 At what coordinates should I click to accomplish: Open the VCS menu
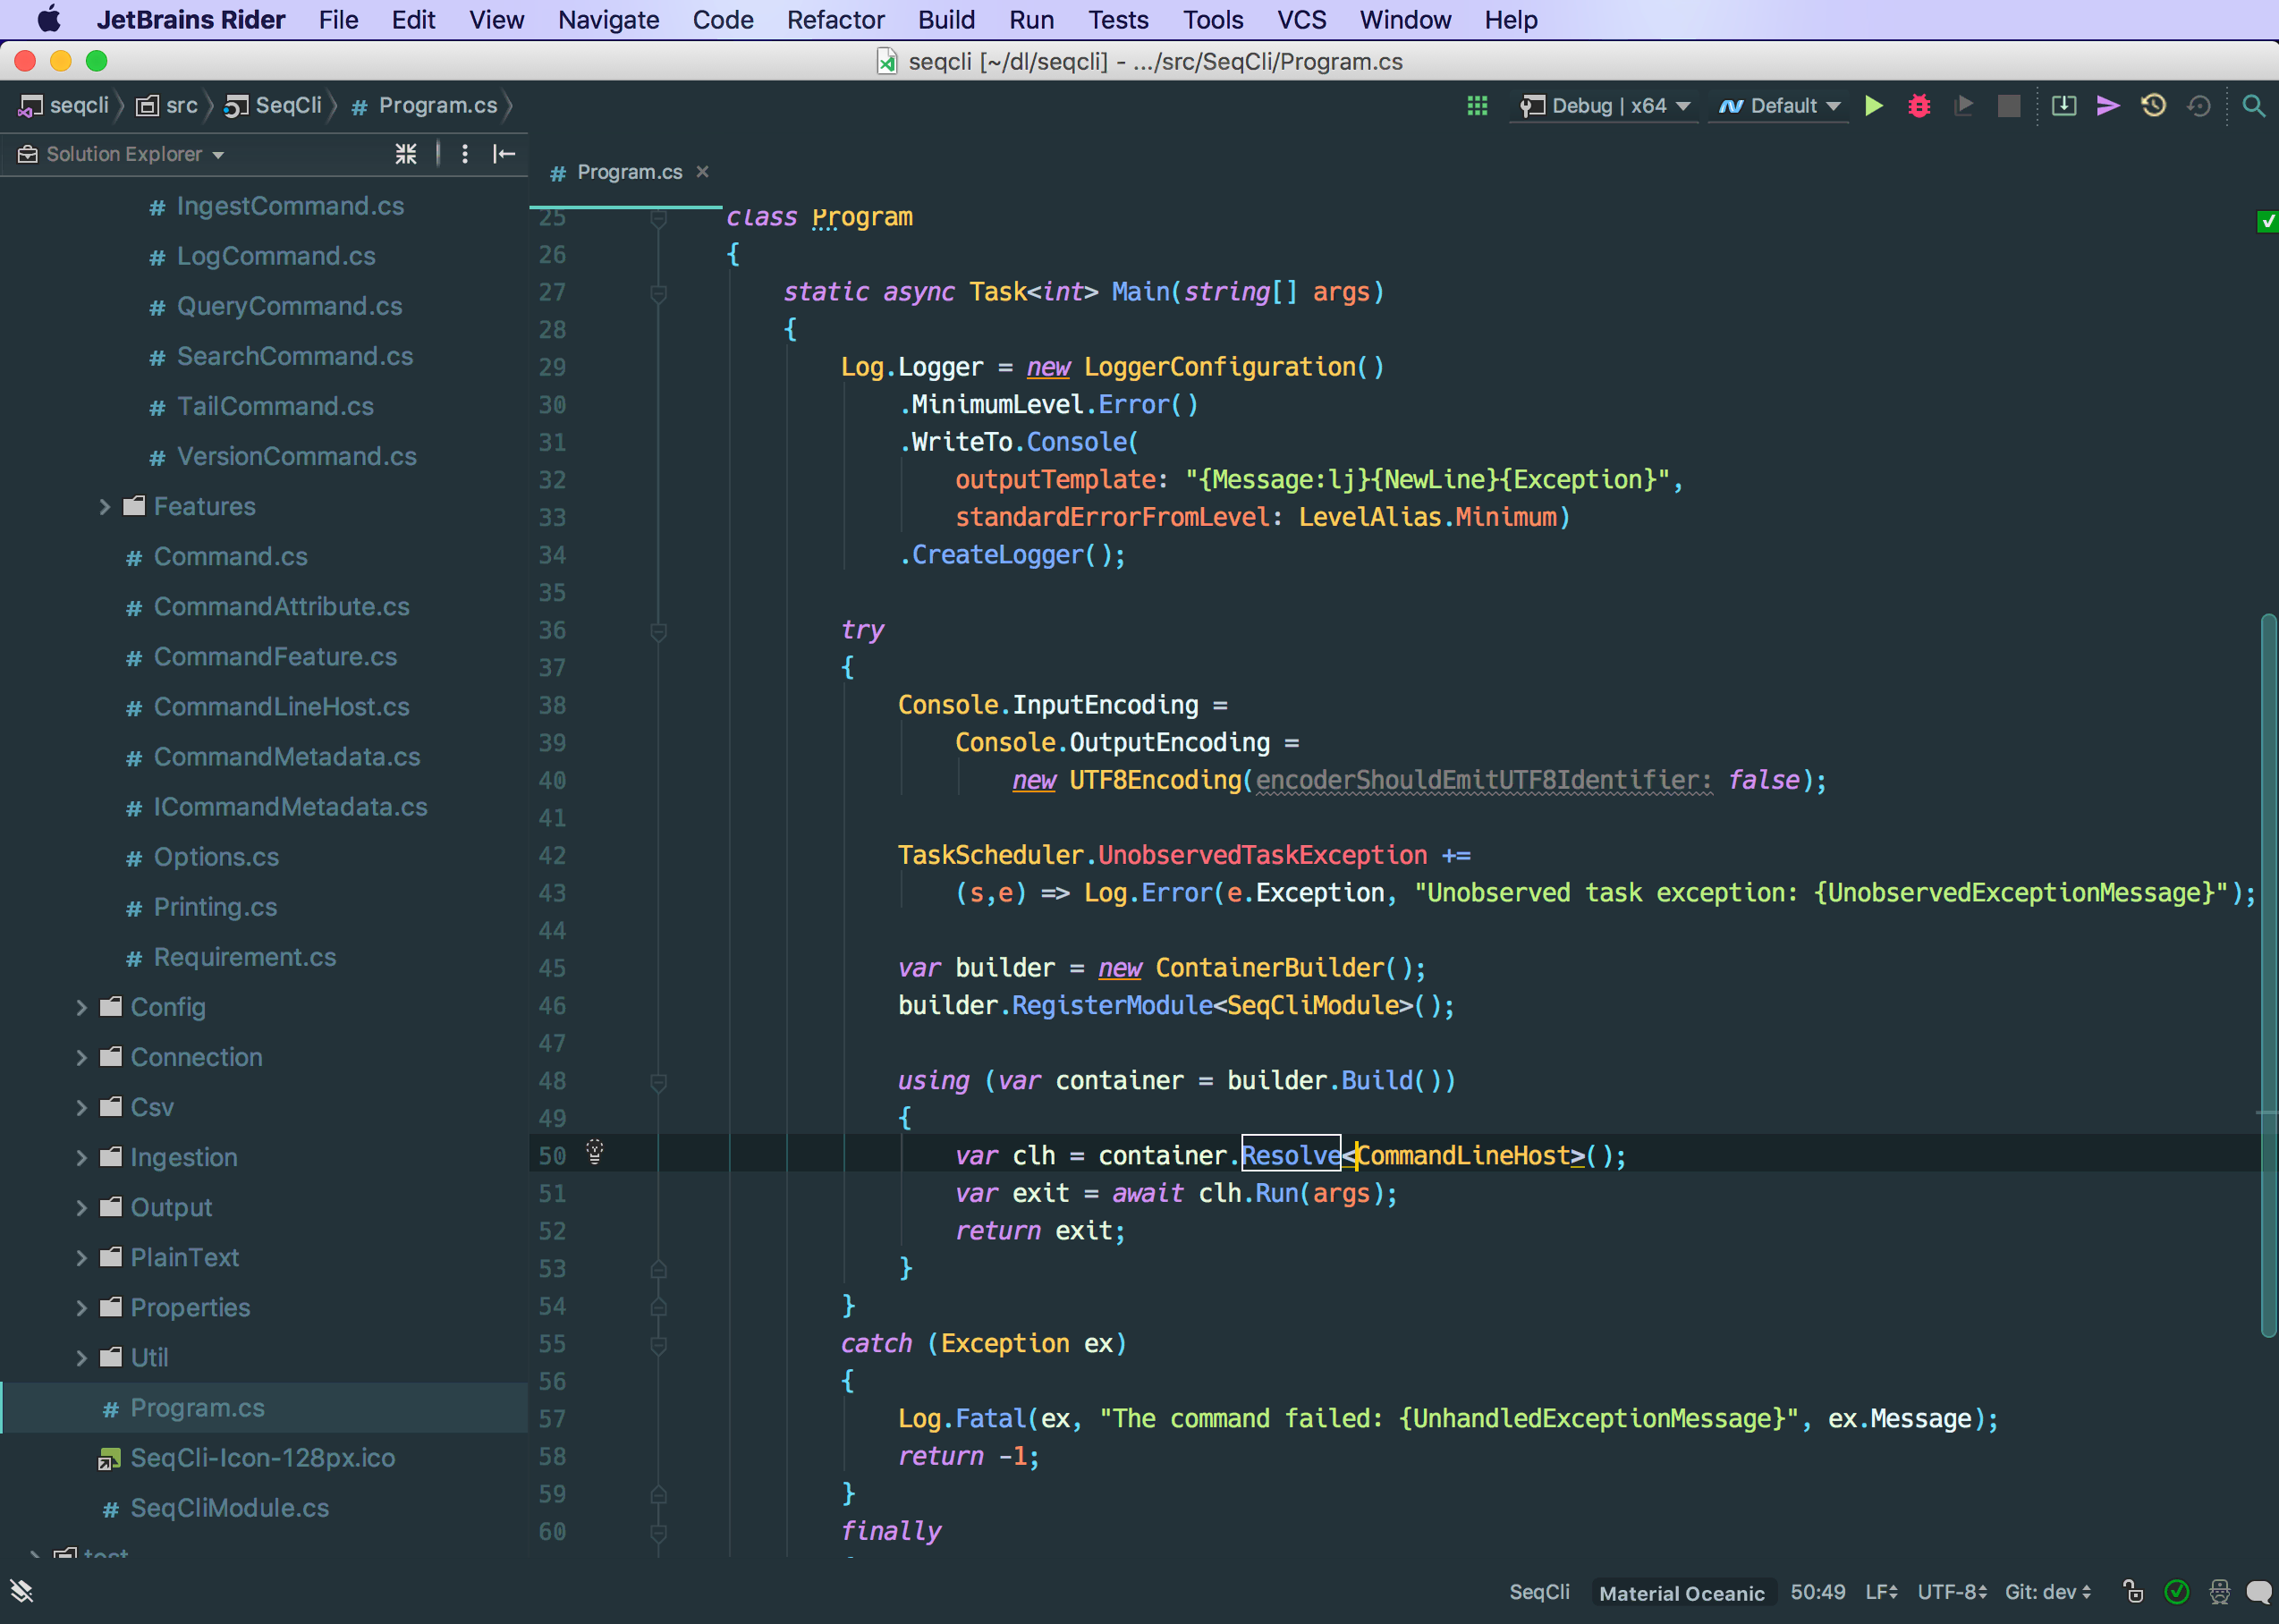click(x=1301, y=20)
